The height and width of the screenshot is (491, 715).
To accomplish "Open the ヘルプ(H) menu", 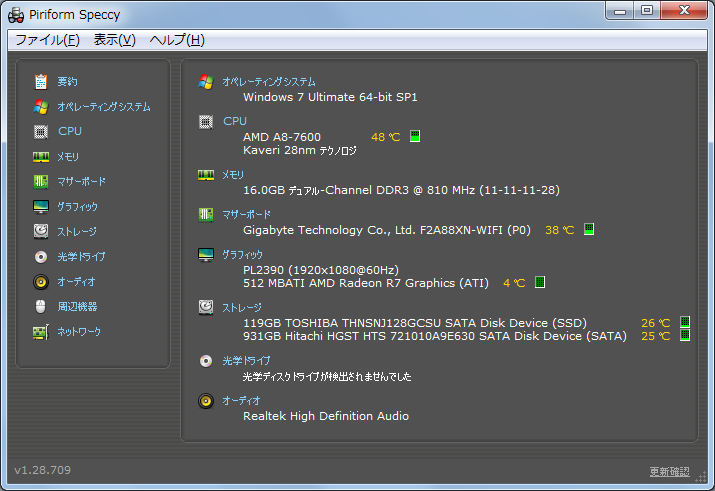I will (177, 40).
